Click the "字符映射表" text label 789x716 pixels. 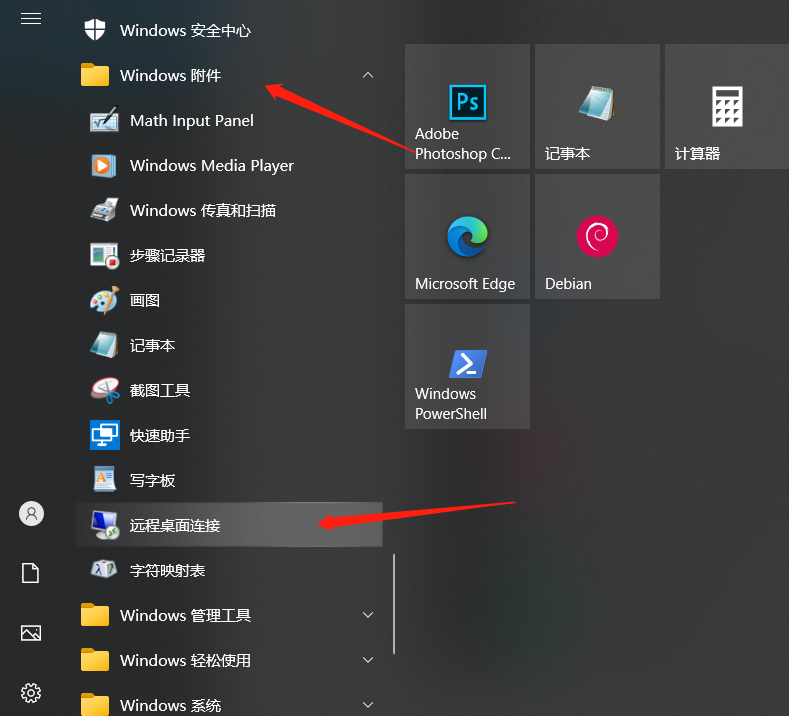(168, 571)
